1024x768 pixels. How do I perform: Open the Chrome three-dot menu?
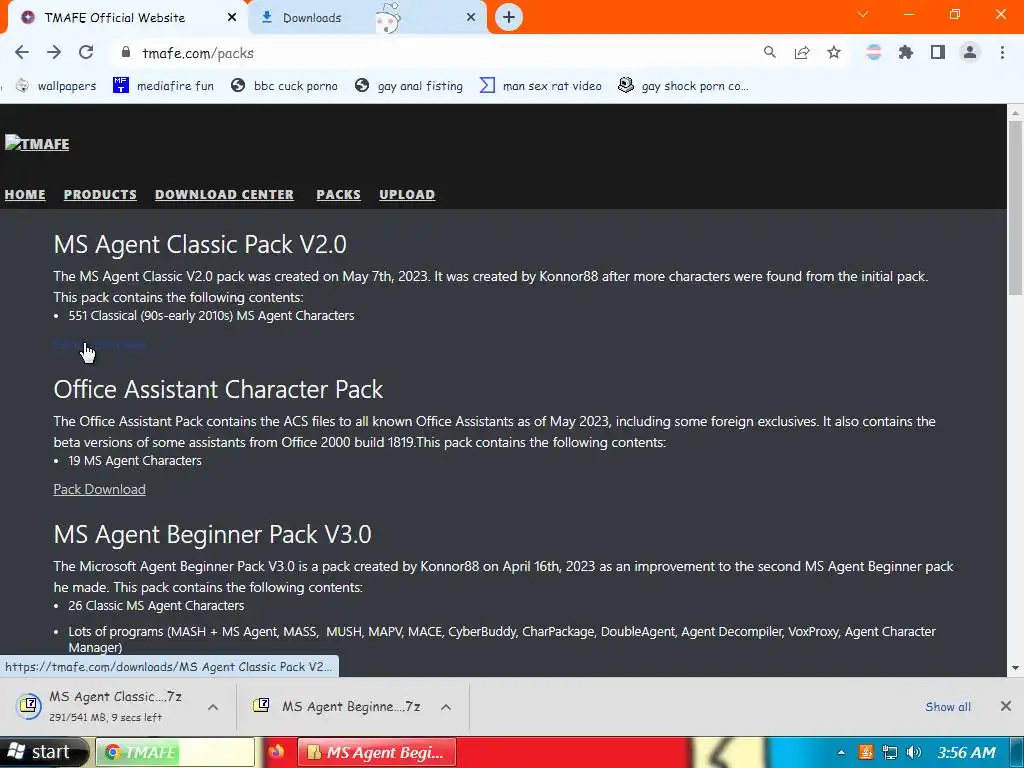click(x=1002, y=52)
